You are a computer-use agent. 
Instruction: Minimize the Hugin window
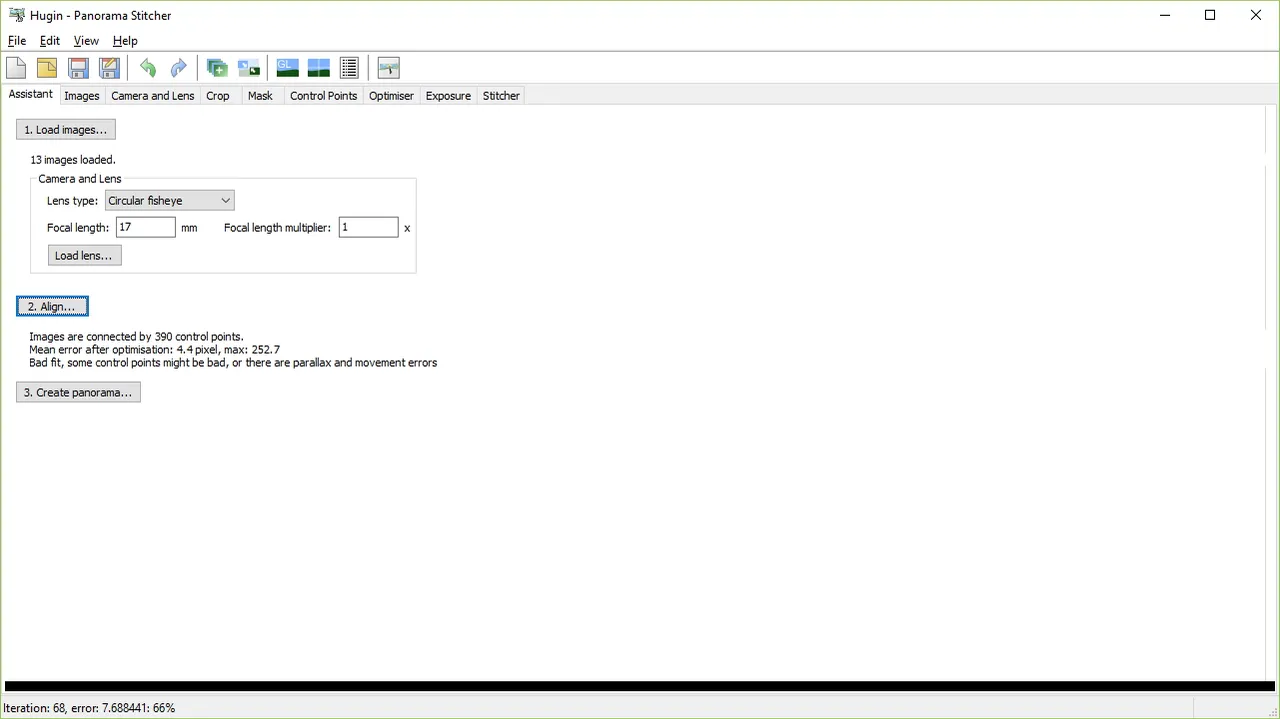coord(1165,15)
